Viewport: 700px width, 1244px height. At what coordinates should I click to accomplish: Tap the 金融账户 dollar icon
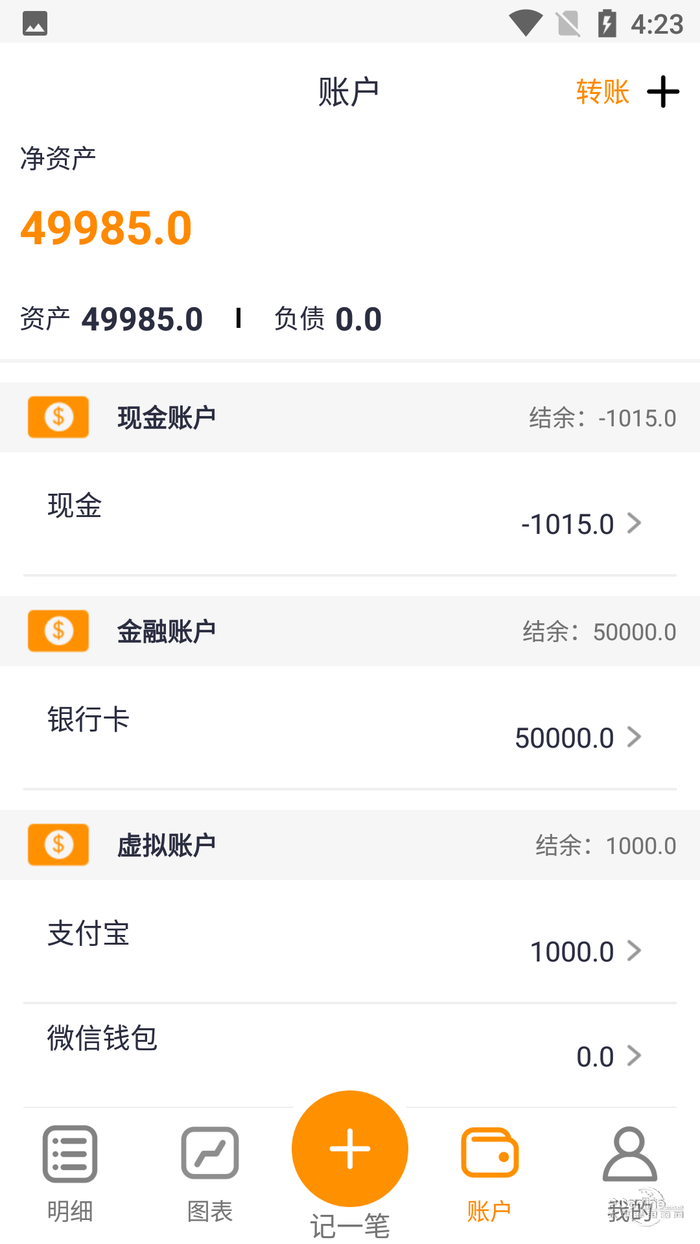click(58, 631)
